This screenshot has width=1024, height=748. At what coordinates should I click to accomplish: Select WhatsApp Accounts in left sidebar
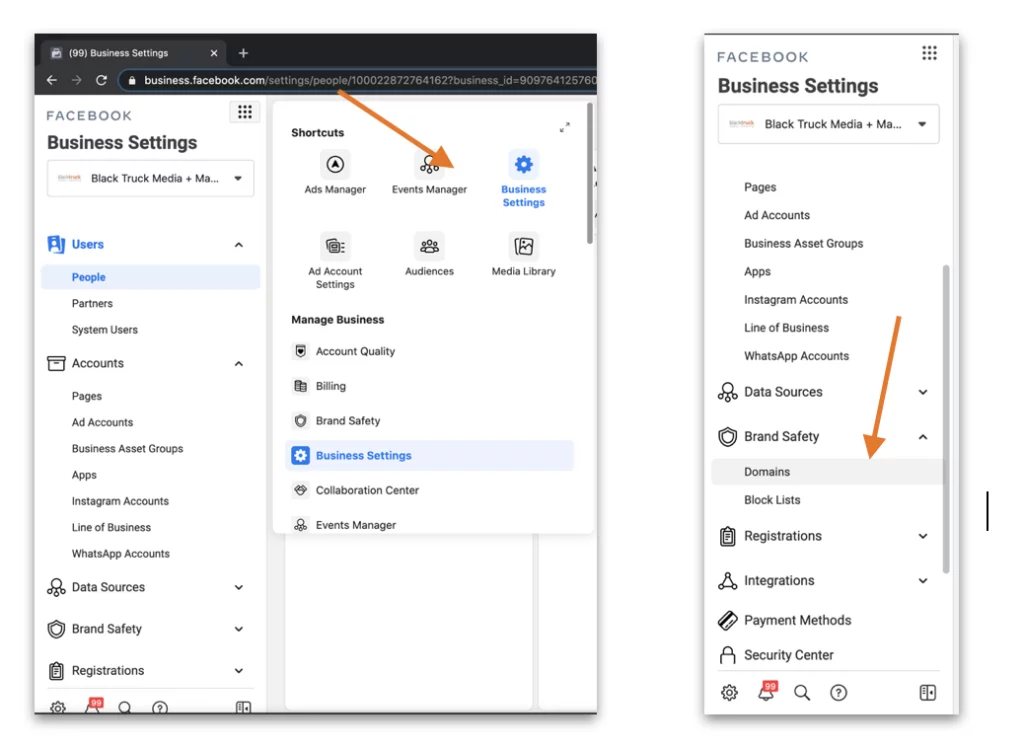(x=121, y=553)
